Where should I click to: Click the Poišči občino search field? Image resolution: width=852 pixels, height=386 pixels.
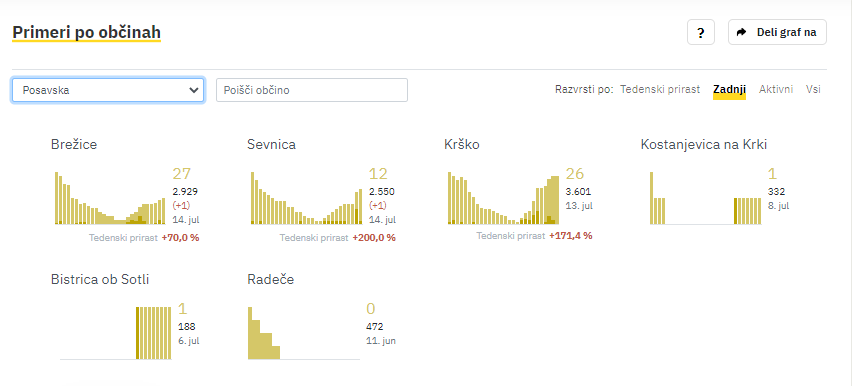(x=312, y=90)
